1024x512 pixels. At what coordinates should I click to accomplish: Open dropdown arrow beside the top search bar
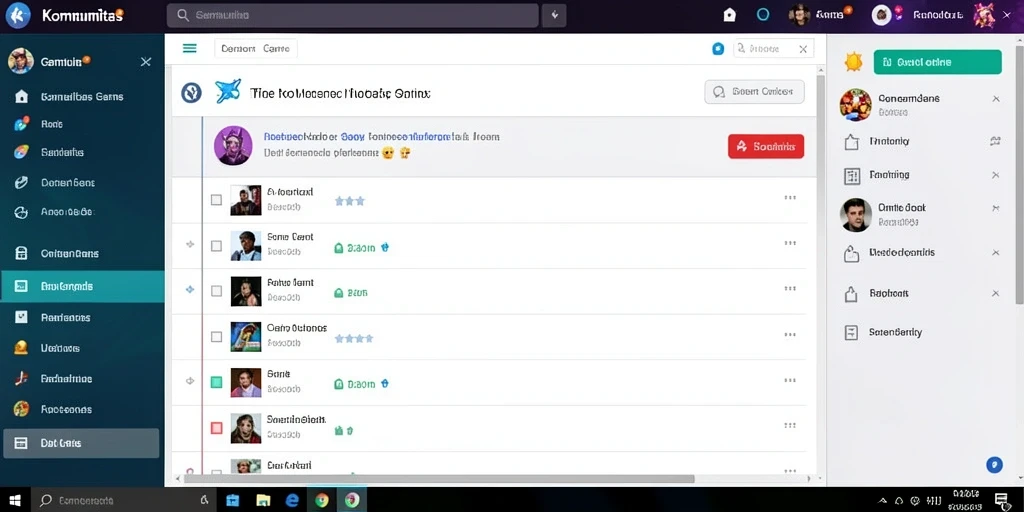[554, 15]
